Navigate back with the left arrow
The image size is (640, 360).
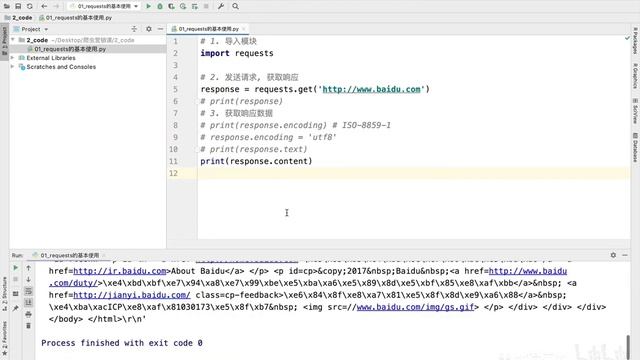pyautogui.click(x=44, y=6)
